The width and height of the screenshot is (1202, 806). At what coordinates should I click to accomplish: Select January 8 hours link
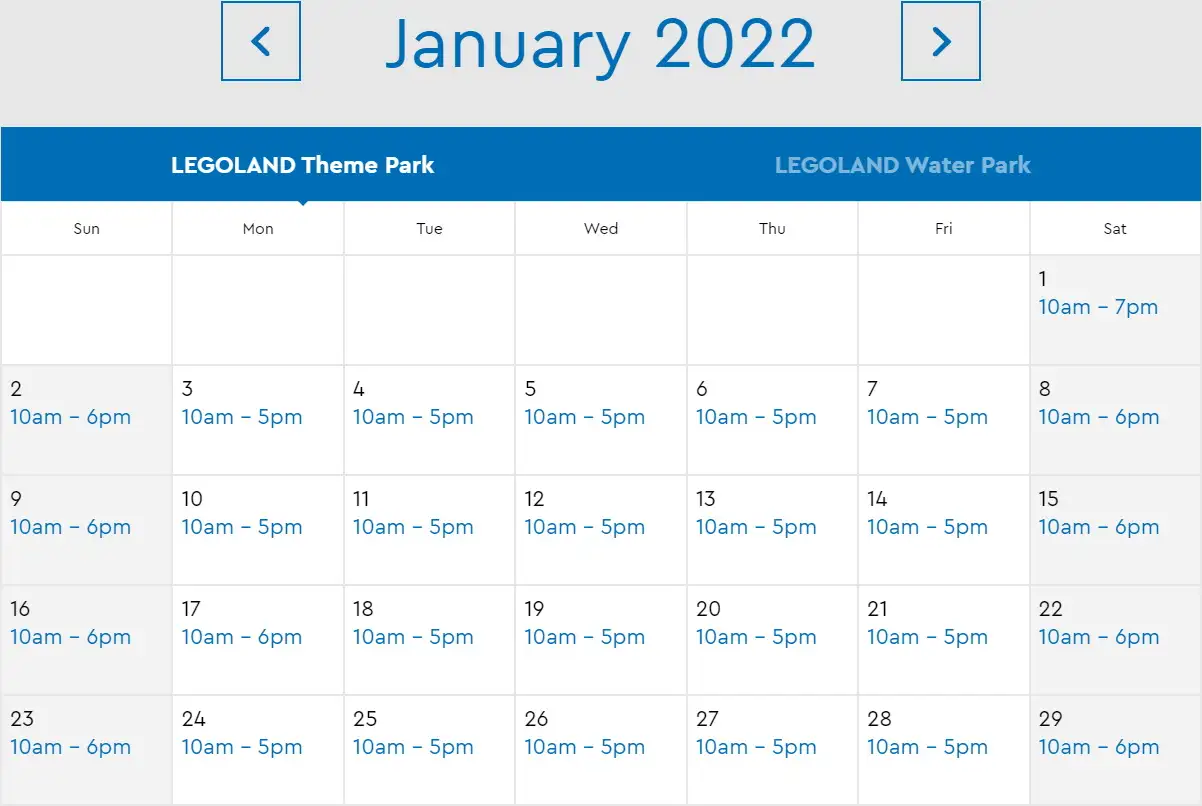tap(1098, 417)
